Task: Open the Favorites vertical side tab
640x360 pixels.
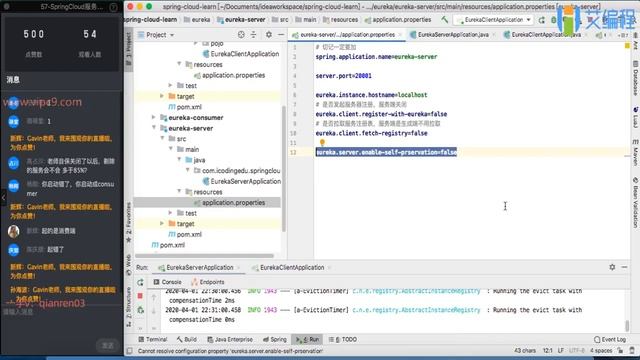Action: pos(129,222)
